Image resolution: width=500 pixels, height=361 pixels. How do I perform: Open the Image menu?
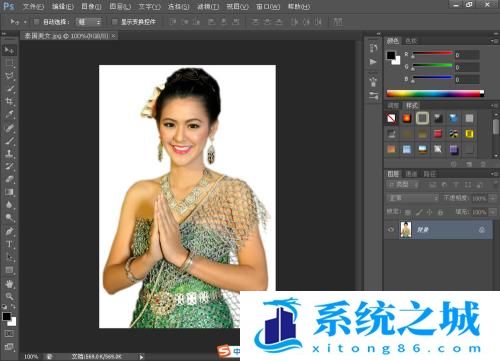point(91,7)
